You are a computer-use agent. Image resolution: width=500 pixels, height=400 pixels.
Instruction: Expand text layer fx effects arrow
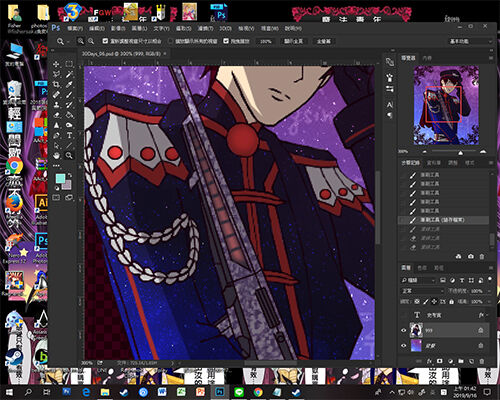click(x=487, y=315)
